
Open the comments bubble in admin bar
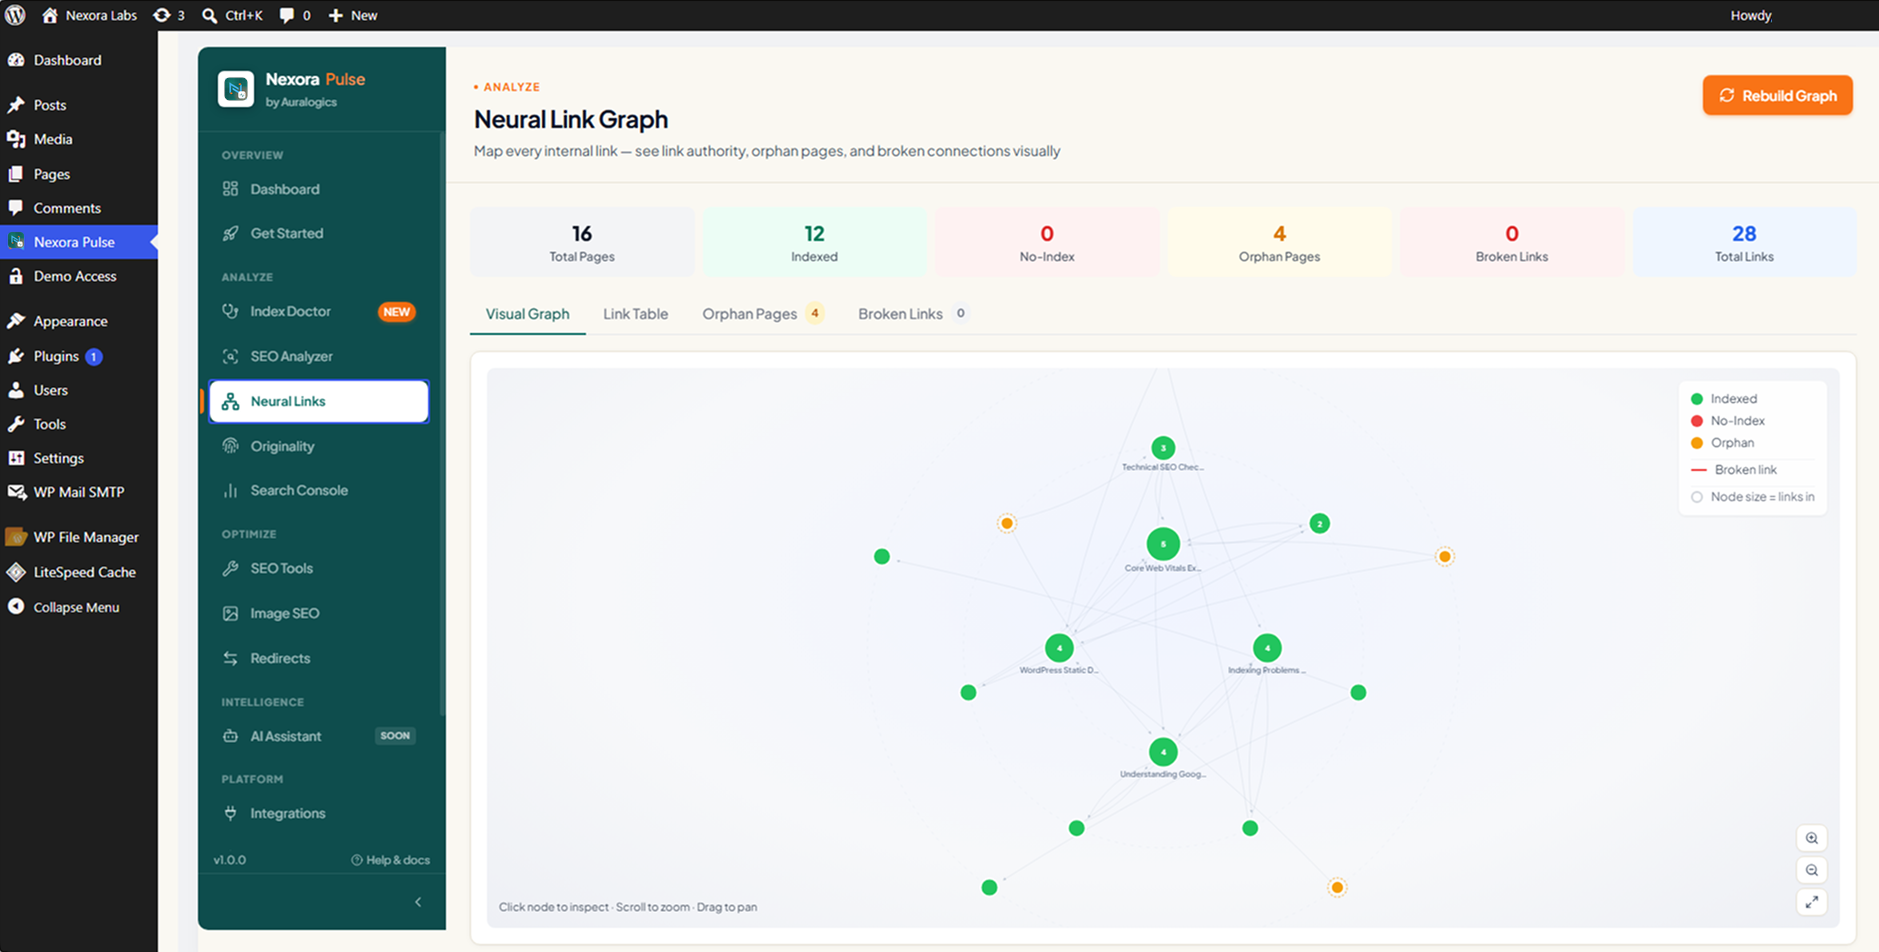295,15
